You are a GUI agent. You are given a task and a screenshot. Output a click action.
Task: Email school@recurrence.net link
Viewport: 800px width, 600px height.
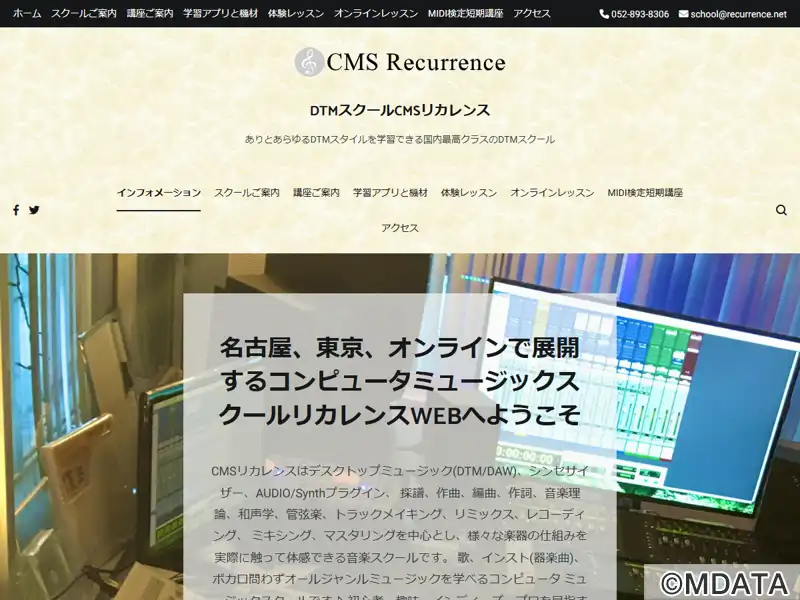coord(738,14)
